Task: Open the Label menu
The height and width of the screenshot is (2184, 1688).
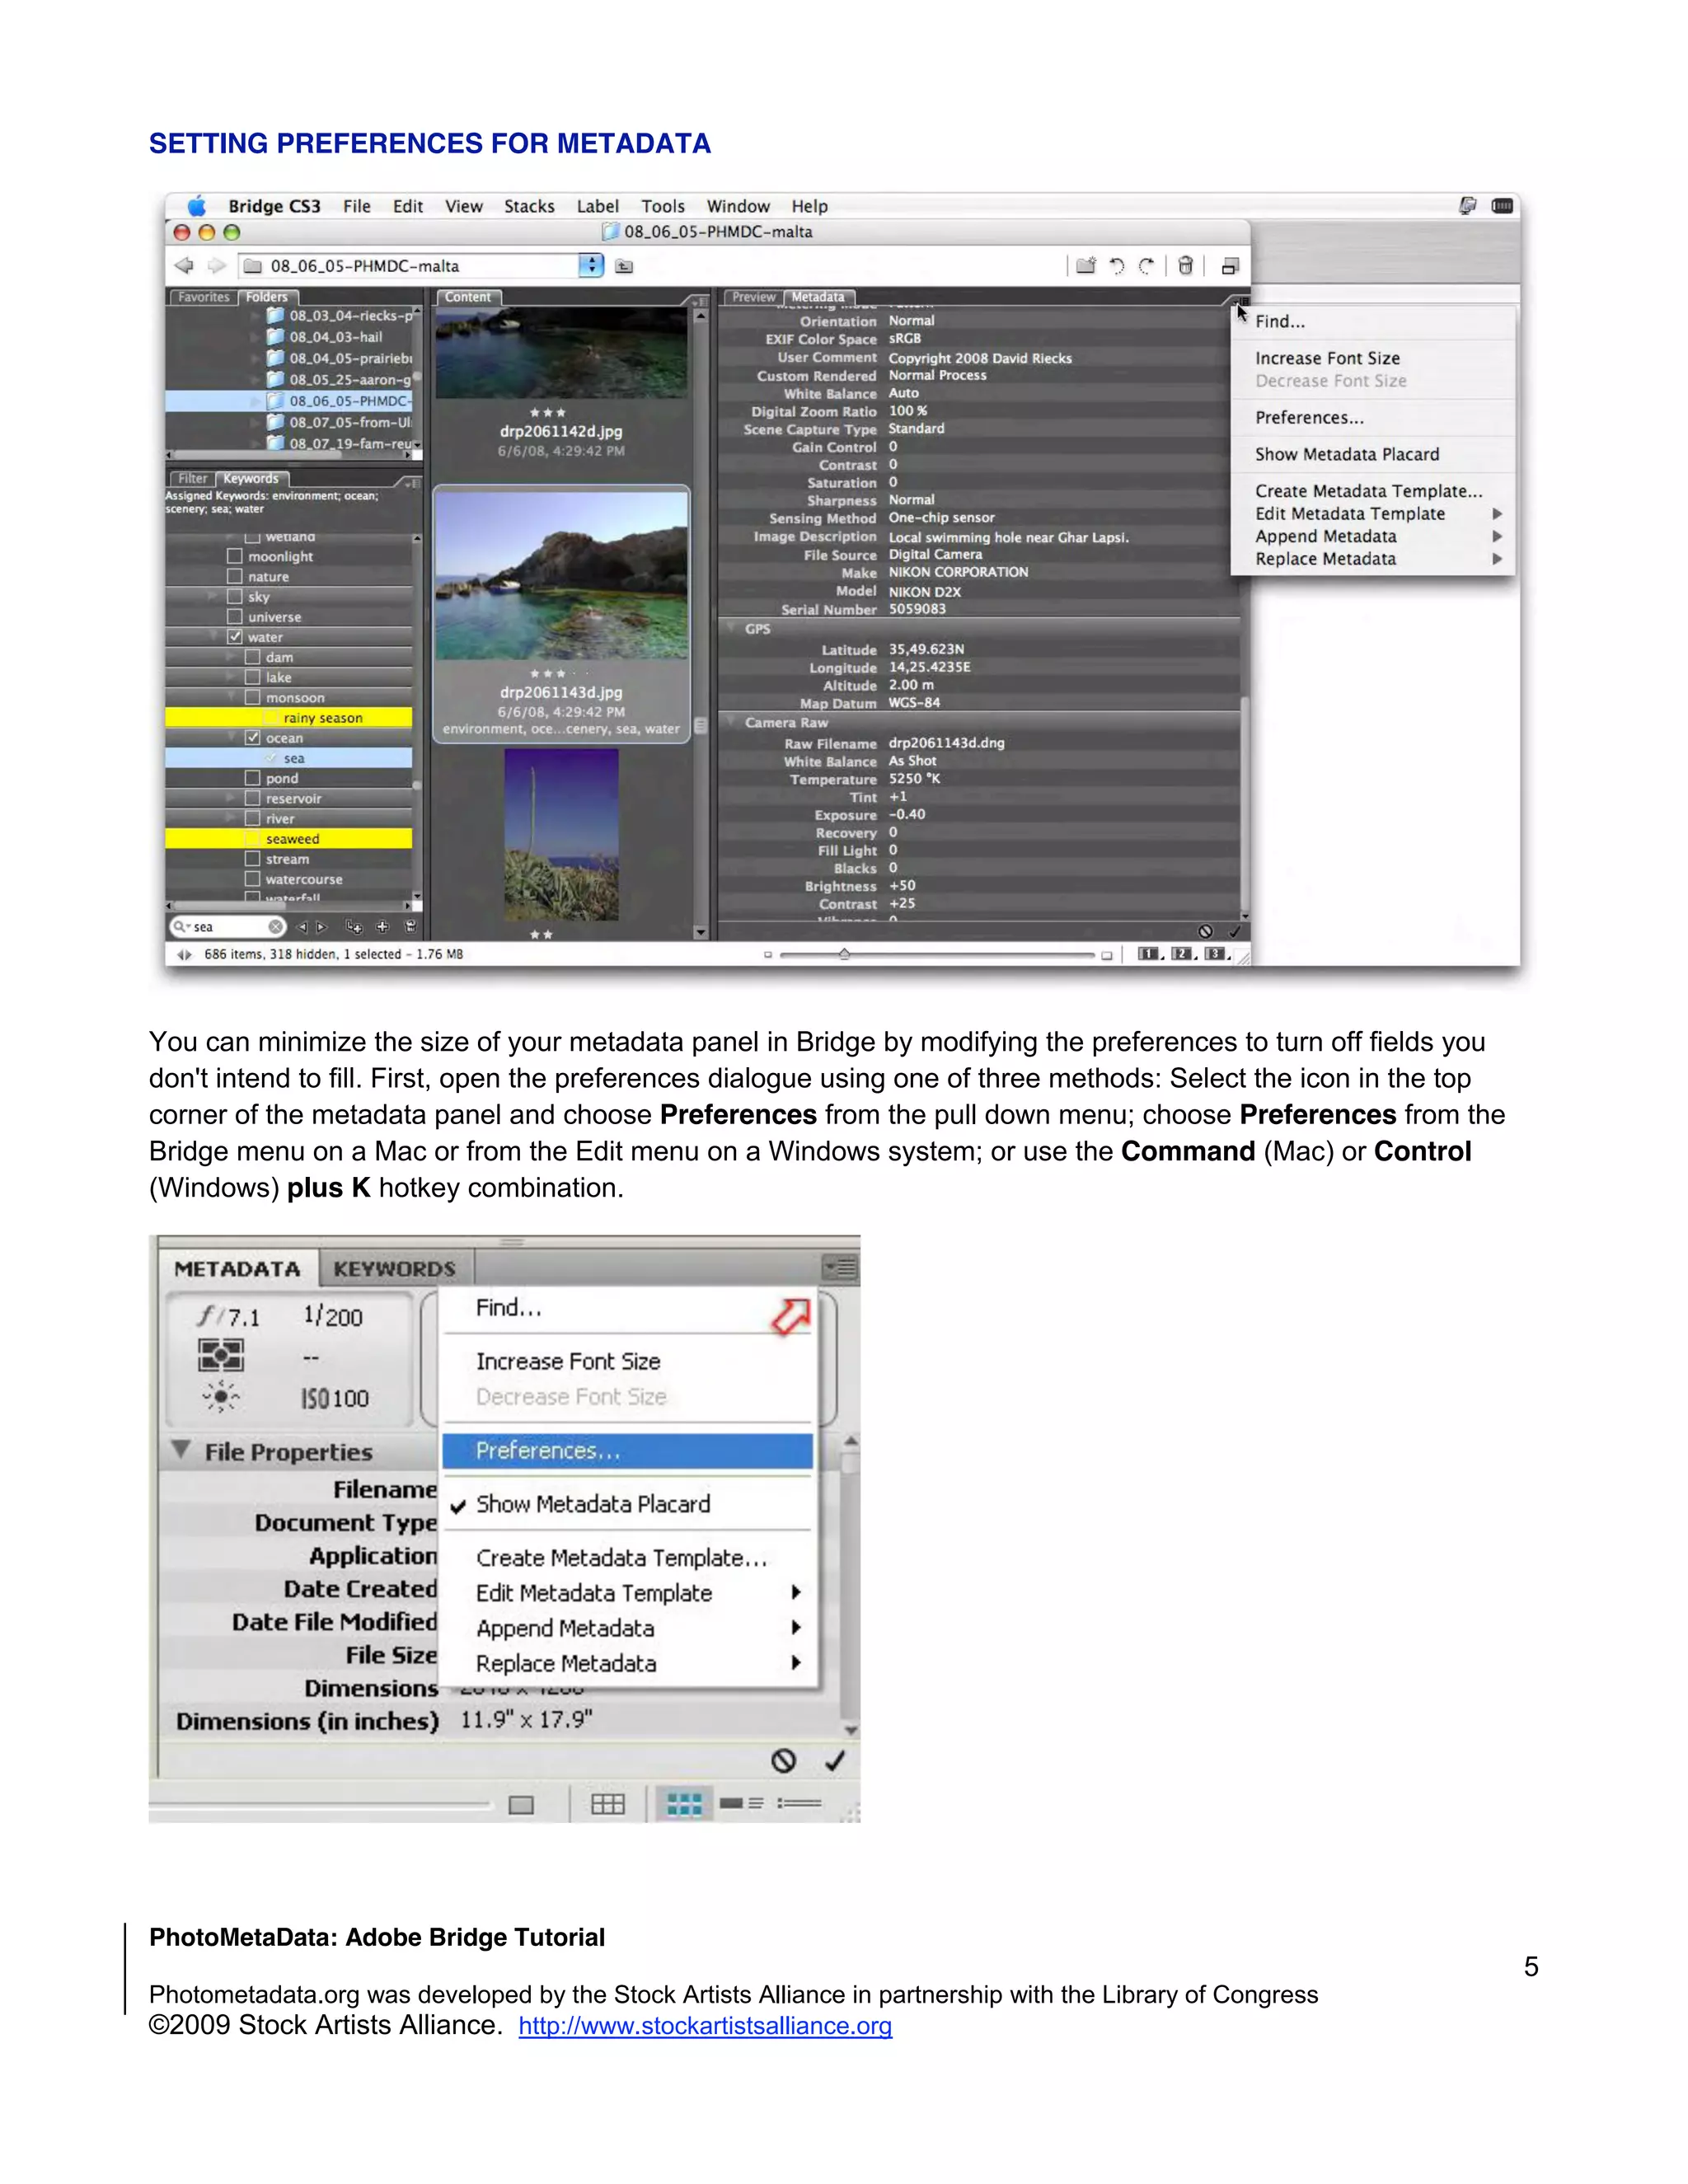Action: (x=597, y=206)
